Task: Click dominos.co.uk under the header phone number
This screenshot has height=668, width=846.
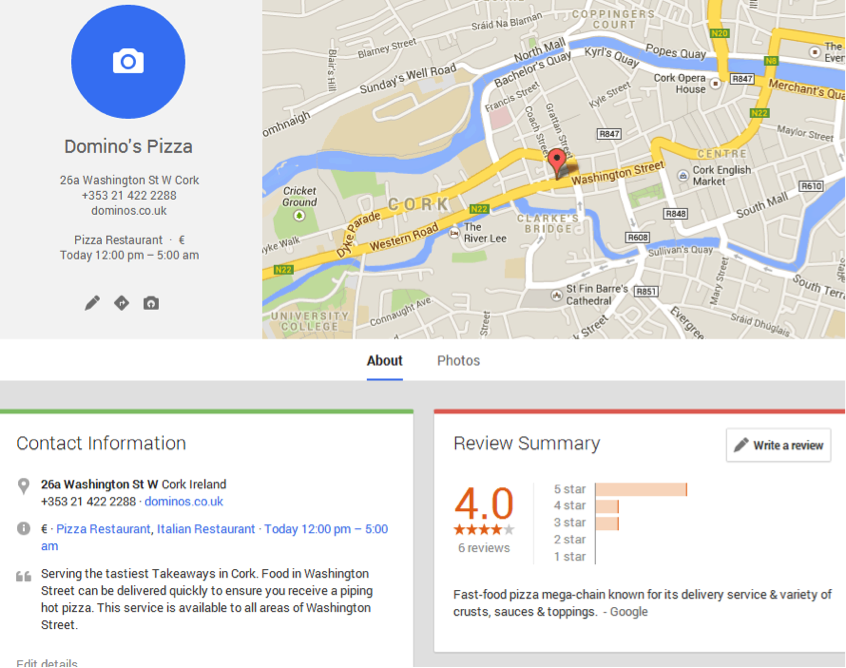Action: tap(129, 211)
